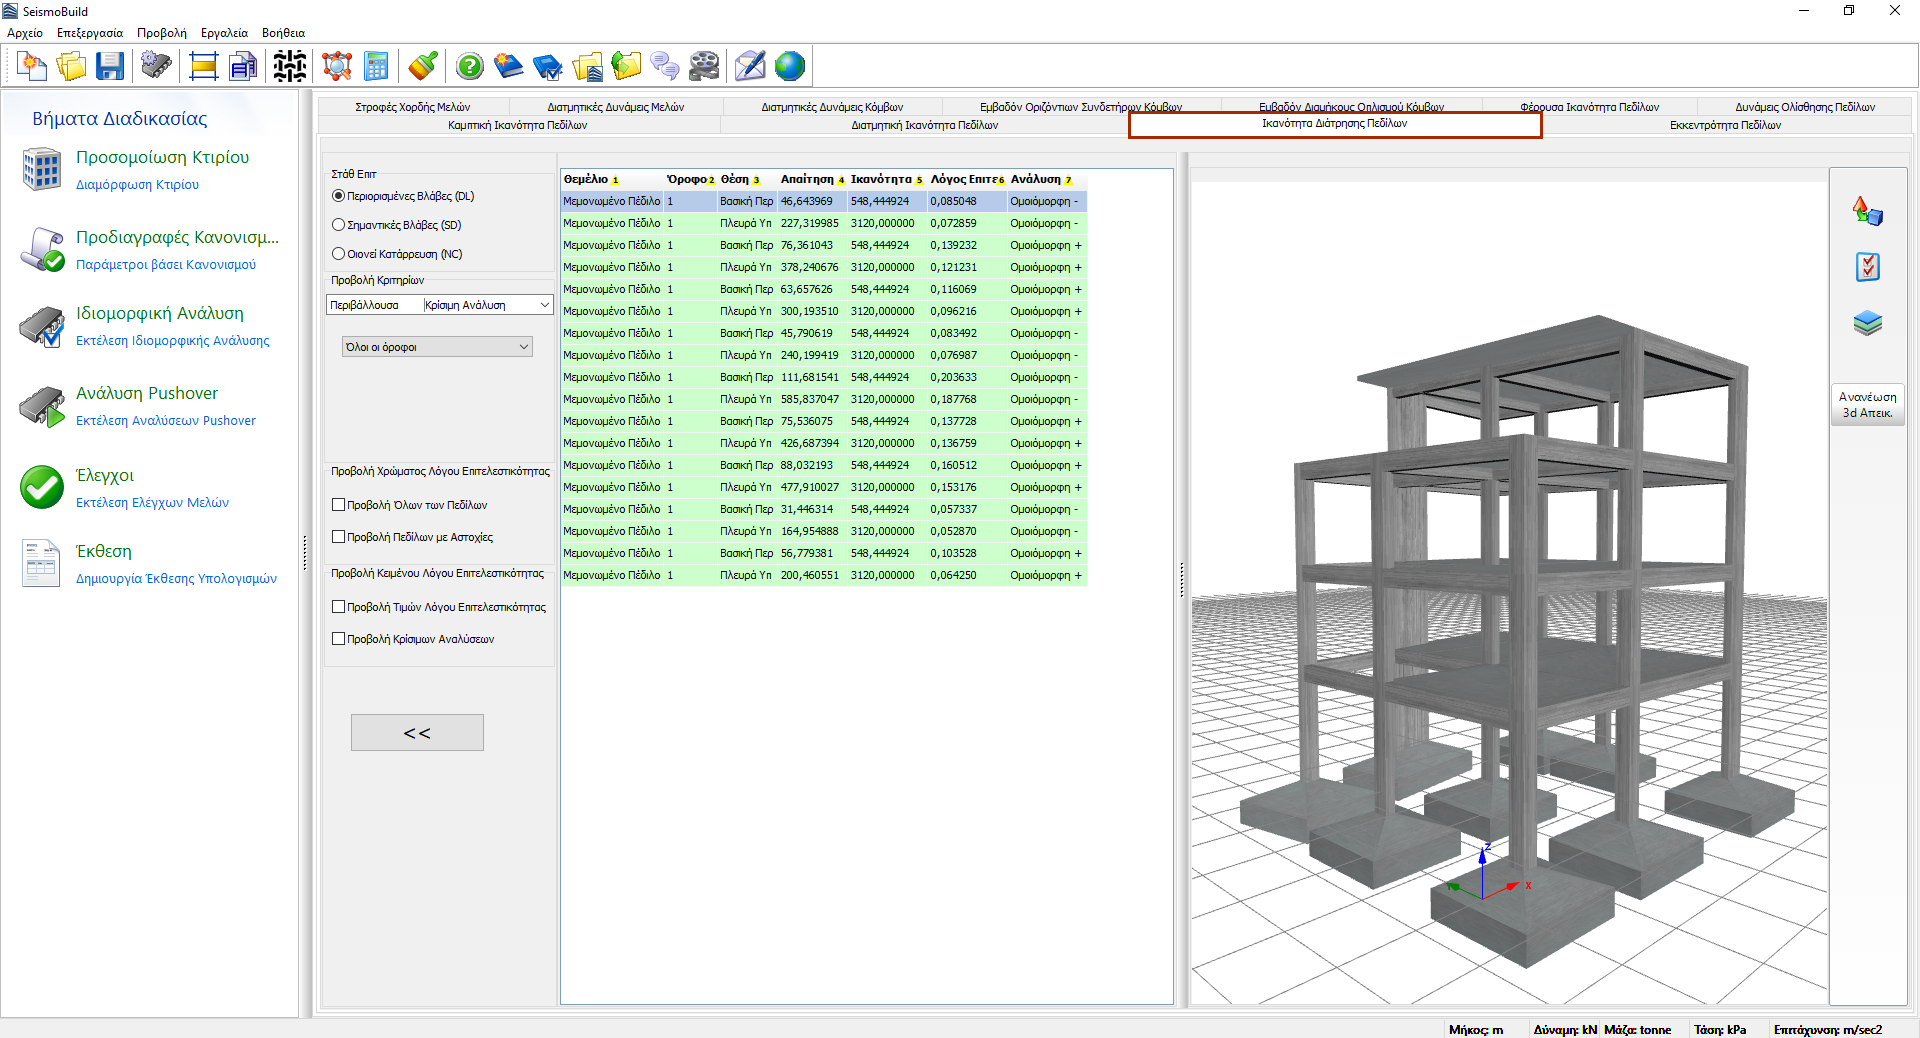Screen dimensions: 1920x1038
Task: Click the paintbrush icon in the toolbar
Action: [422, 66]
